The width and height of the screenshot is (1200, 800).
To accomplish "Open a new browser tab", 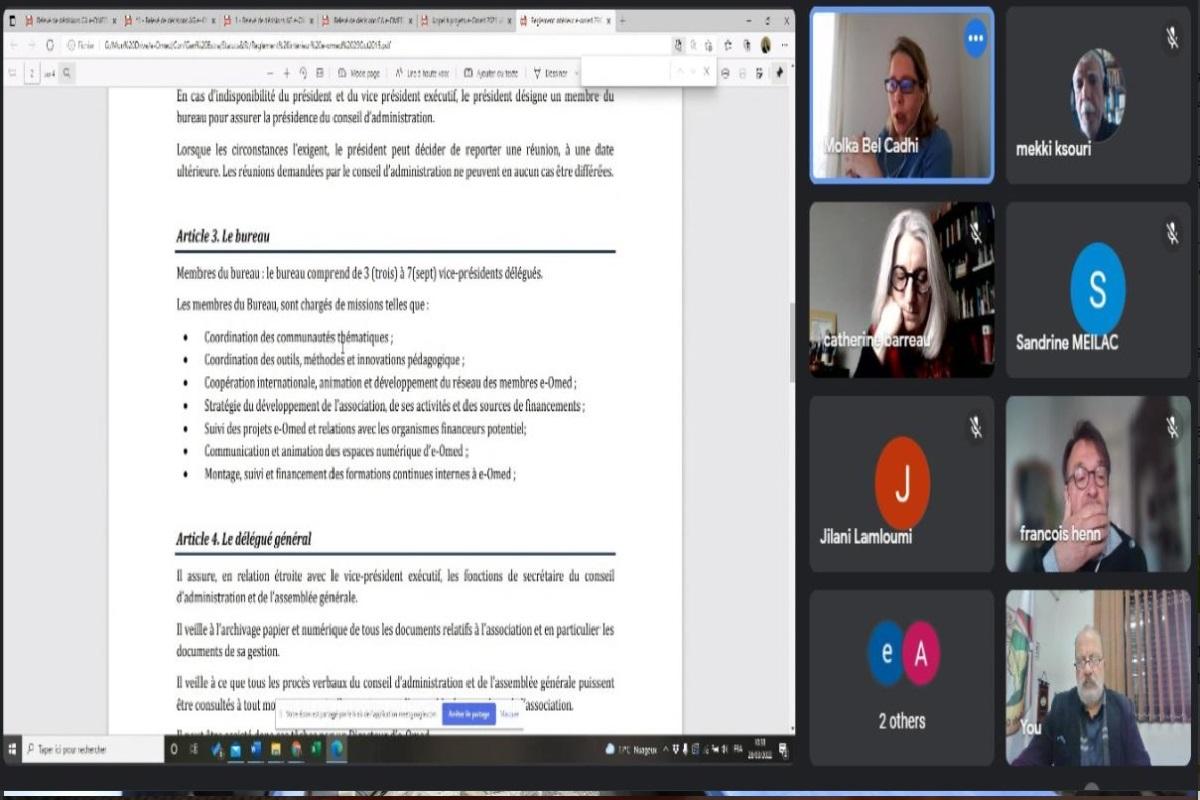I will (x=623, y=20).
